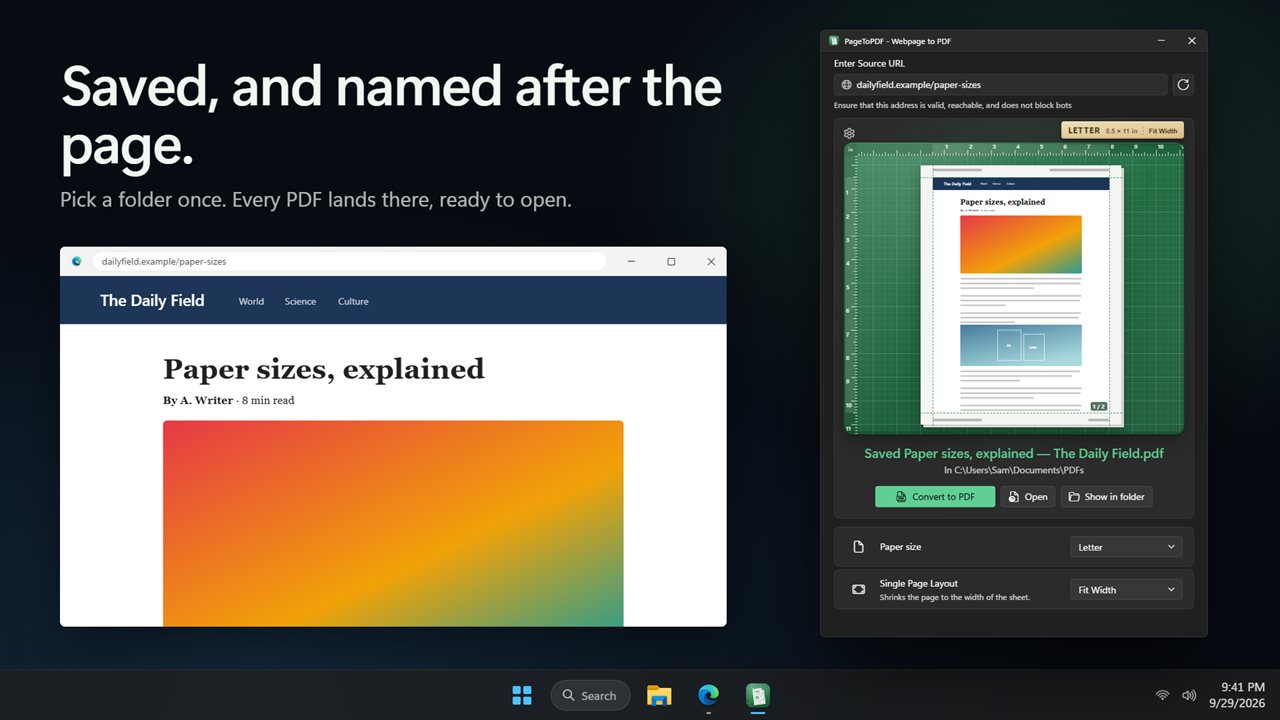Click the LETTER Fit Width badge above the preview
The height and width of the screenshot is (720, 1280).
(1122, 130)
